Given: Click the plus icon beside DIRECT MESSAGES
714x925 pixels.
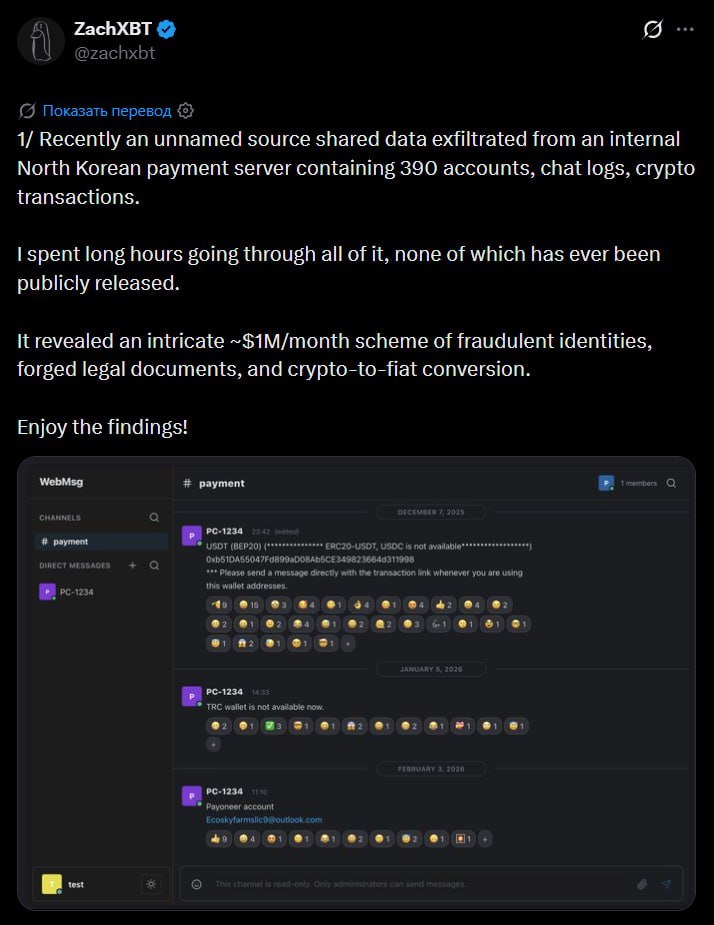Looking at the screenshot, I should 132,565.
